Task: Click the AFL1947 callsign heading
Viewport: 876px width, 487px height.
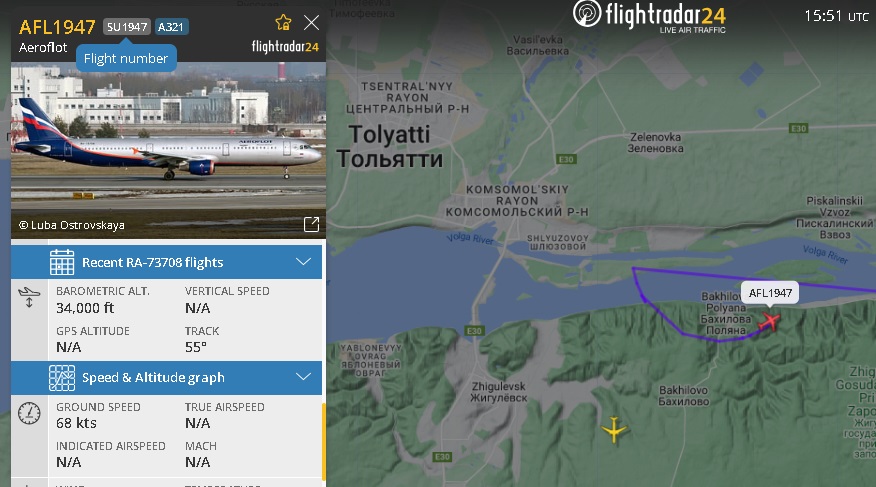Action: pyautogui.click(x=57, y=27)
